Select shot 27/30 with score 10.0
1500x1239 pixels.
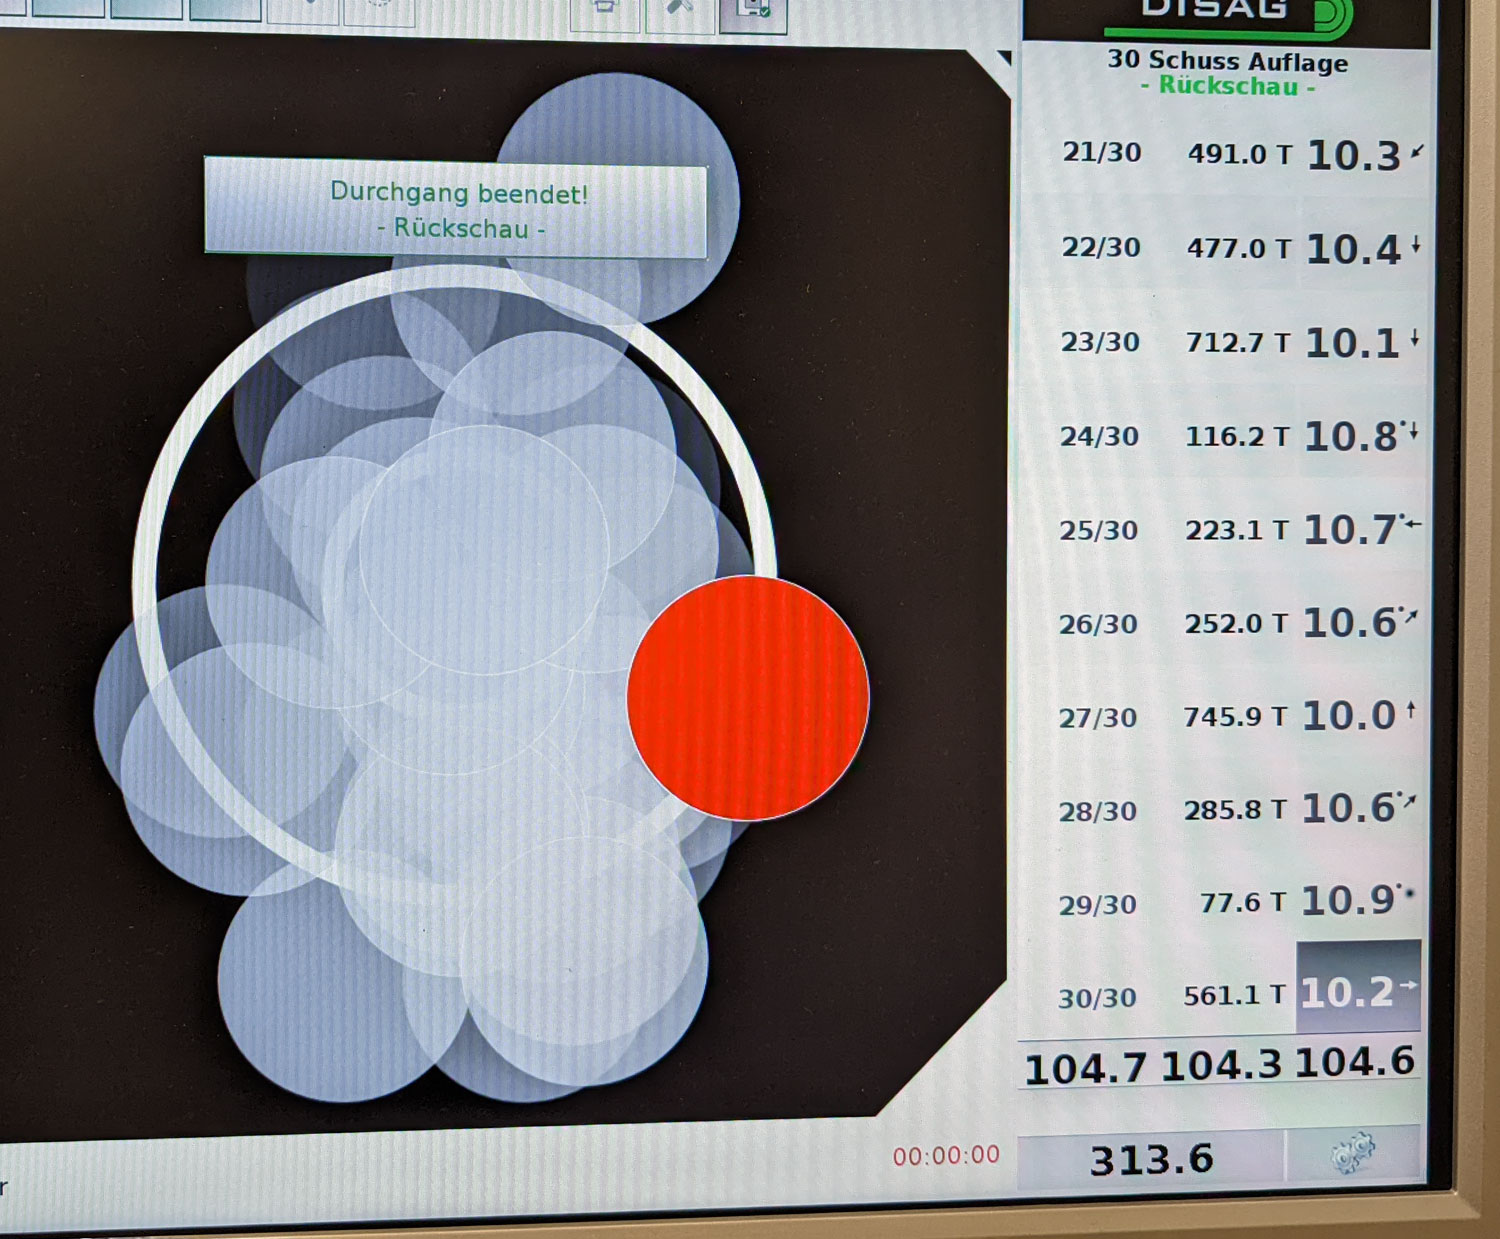click(1237, 716)
